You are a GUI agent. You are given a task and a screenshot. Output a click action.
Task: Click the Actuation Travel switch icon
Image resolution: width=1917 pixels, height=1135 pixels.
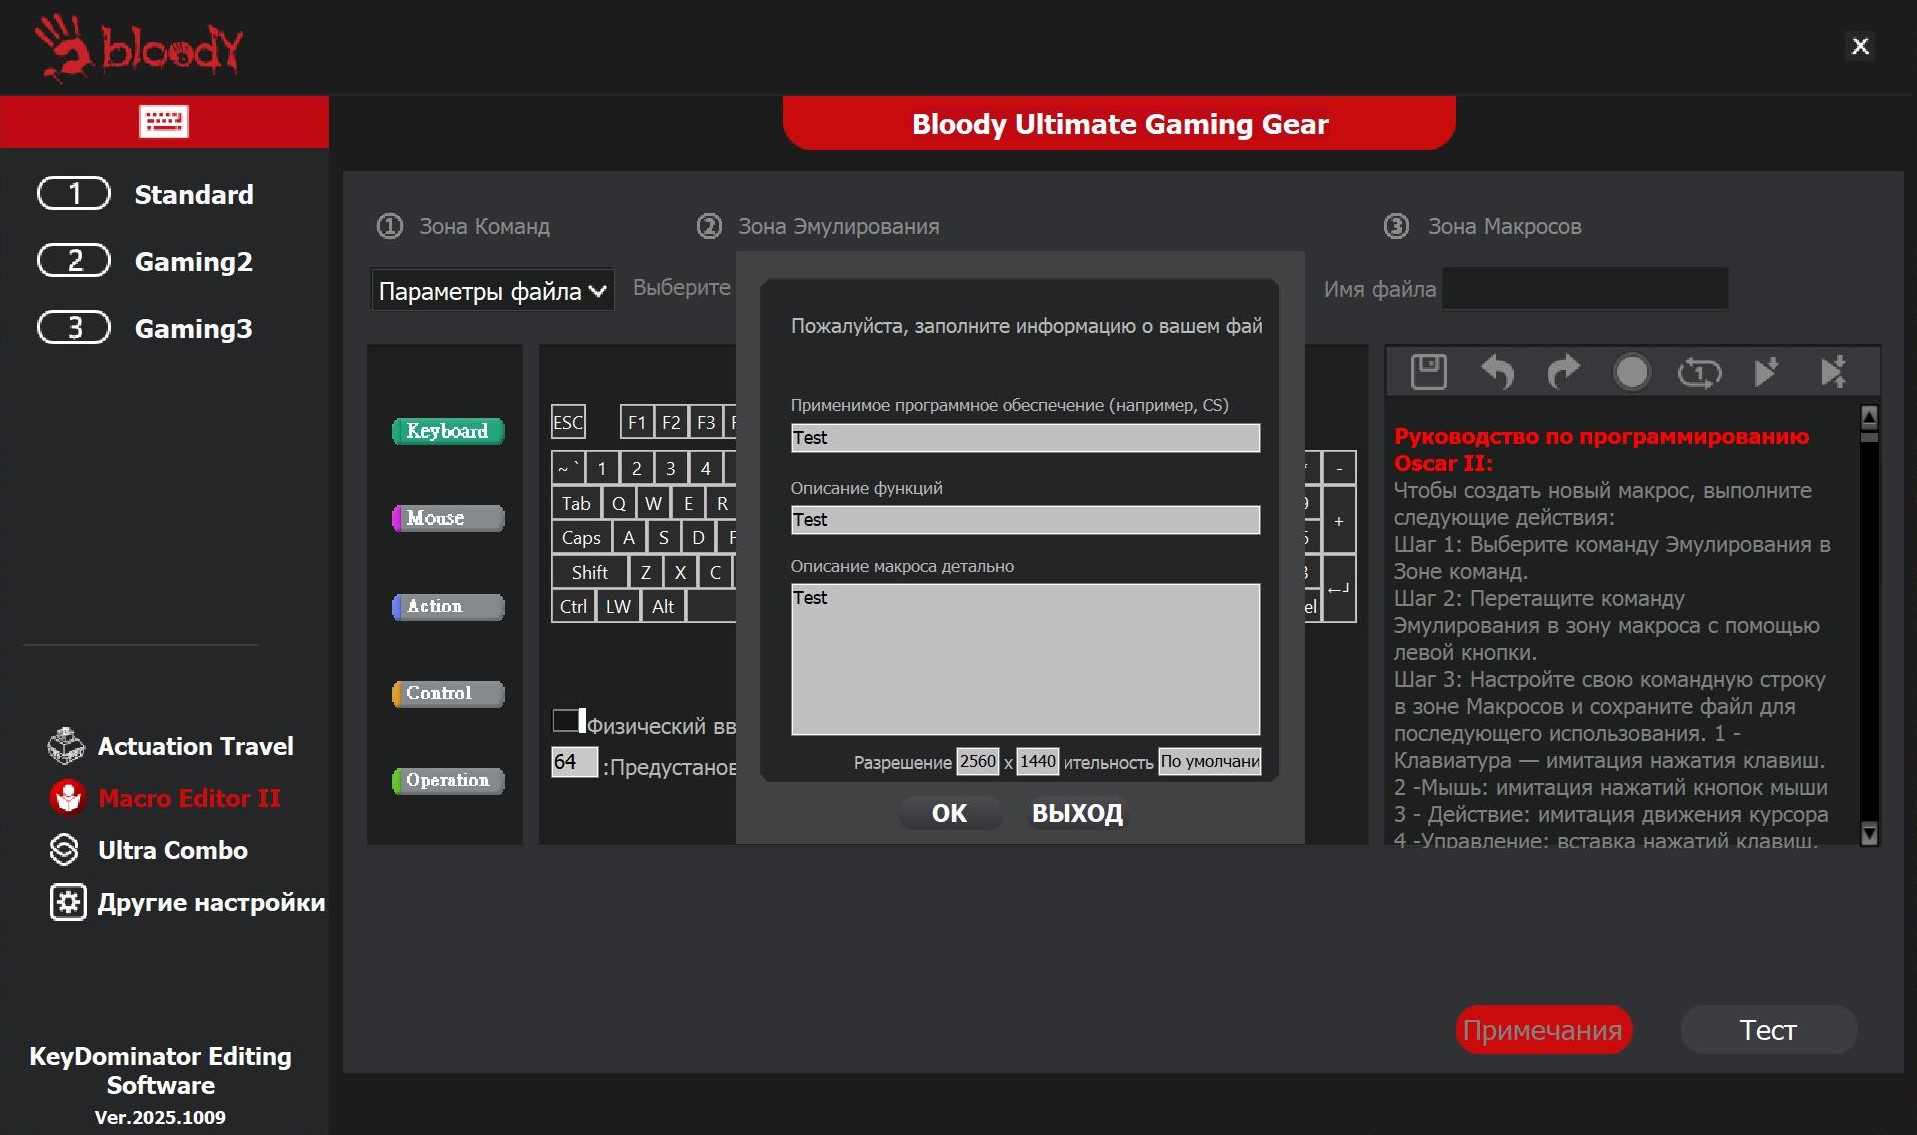(x=66, y=746)
